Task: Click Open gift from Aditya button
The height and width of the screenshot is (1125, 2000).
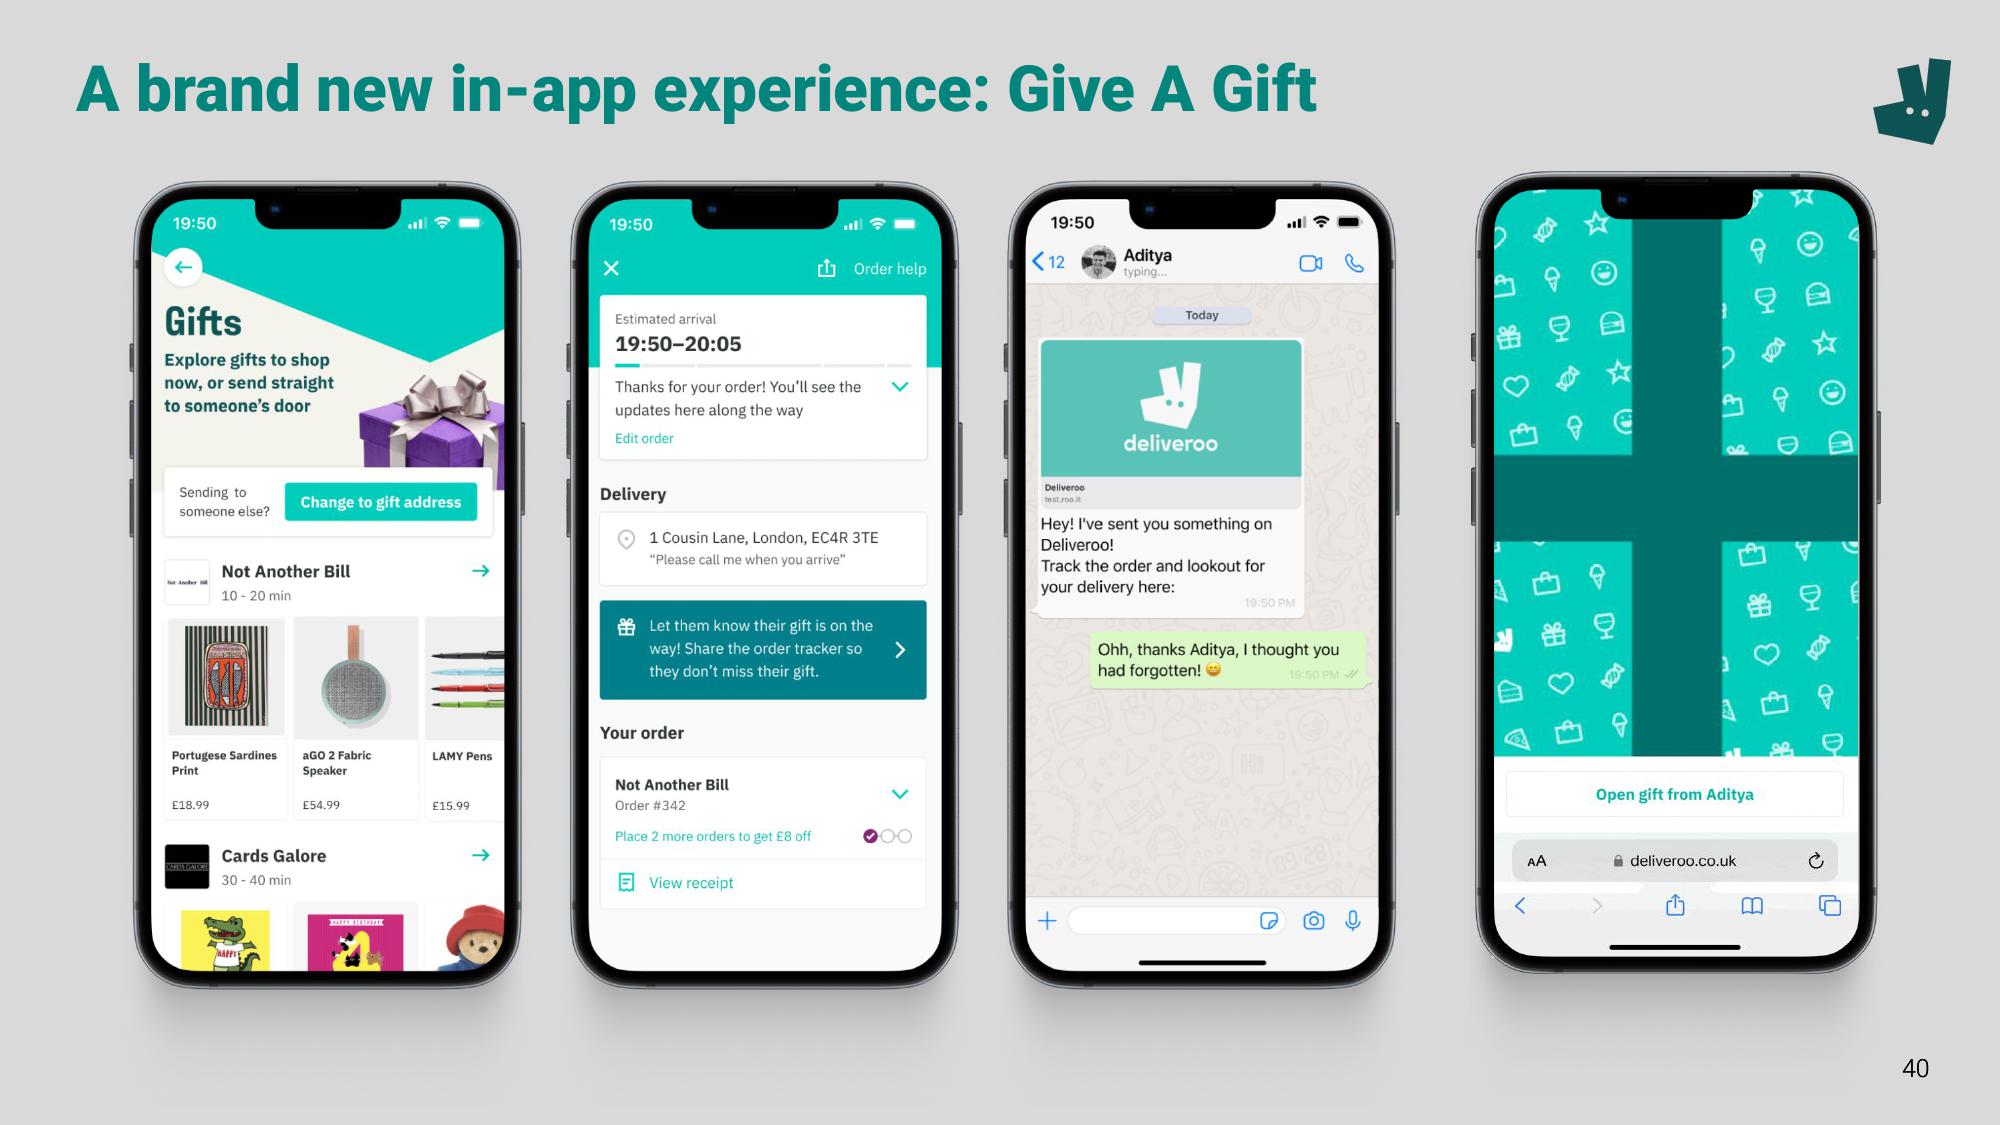Action: pos(1672,794)
